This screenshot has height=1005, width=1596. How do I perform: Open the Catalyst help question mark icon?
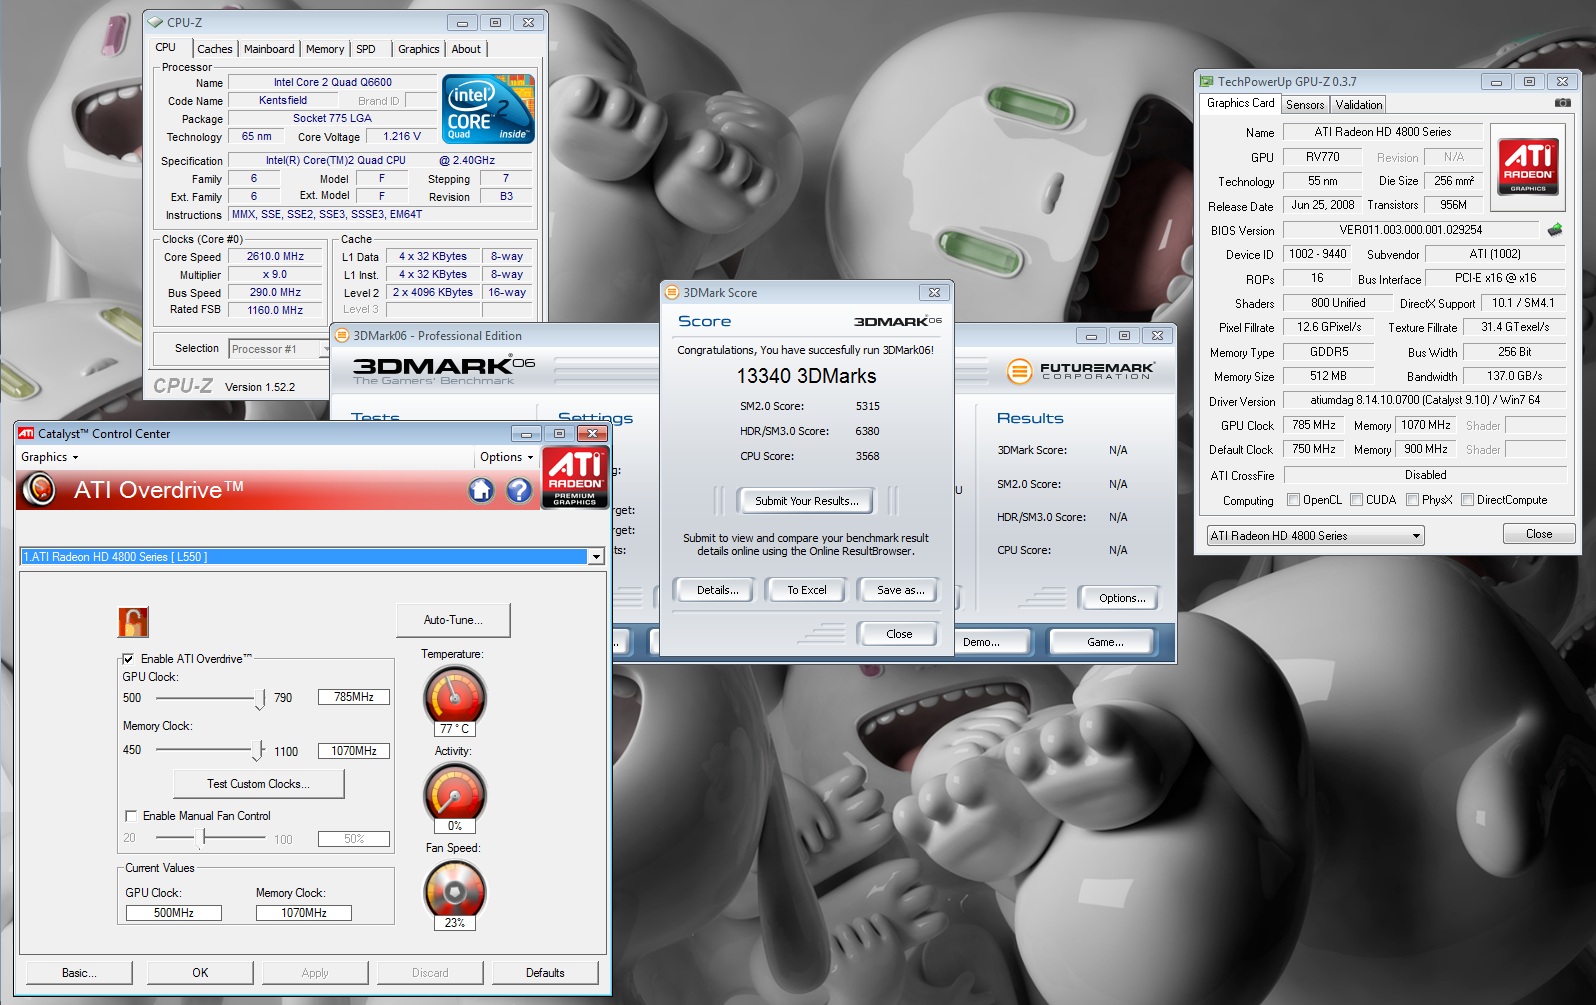(519, 490)
